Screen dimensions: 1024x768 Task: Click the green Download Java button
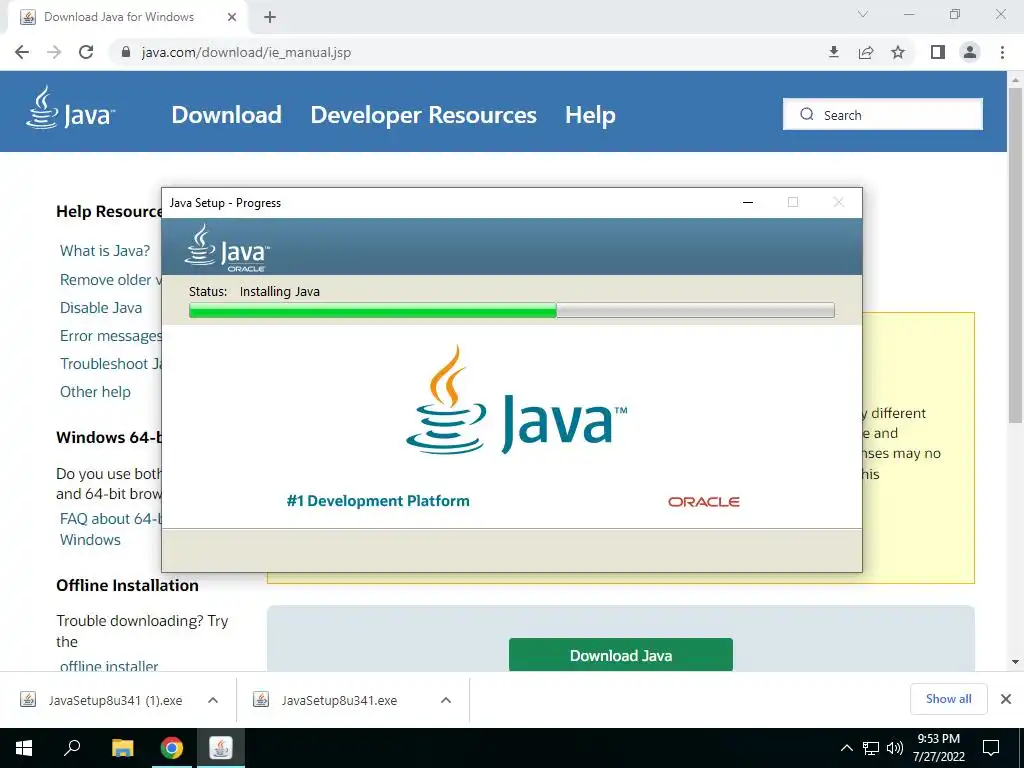pyautogui.click(x=620, y=655)
